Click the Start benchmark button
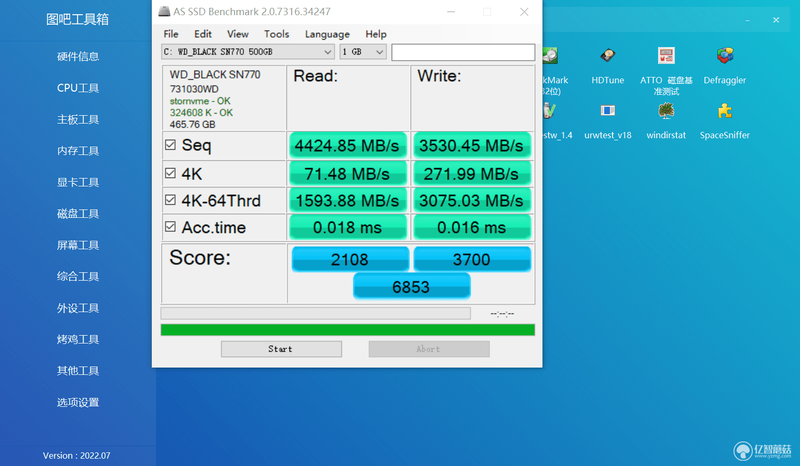 pos(281,349)
